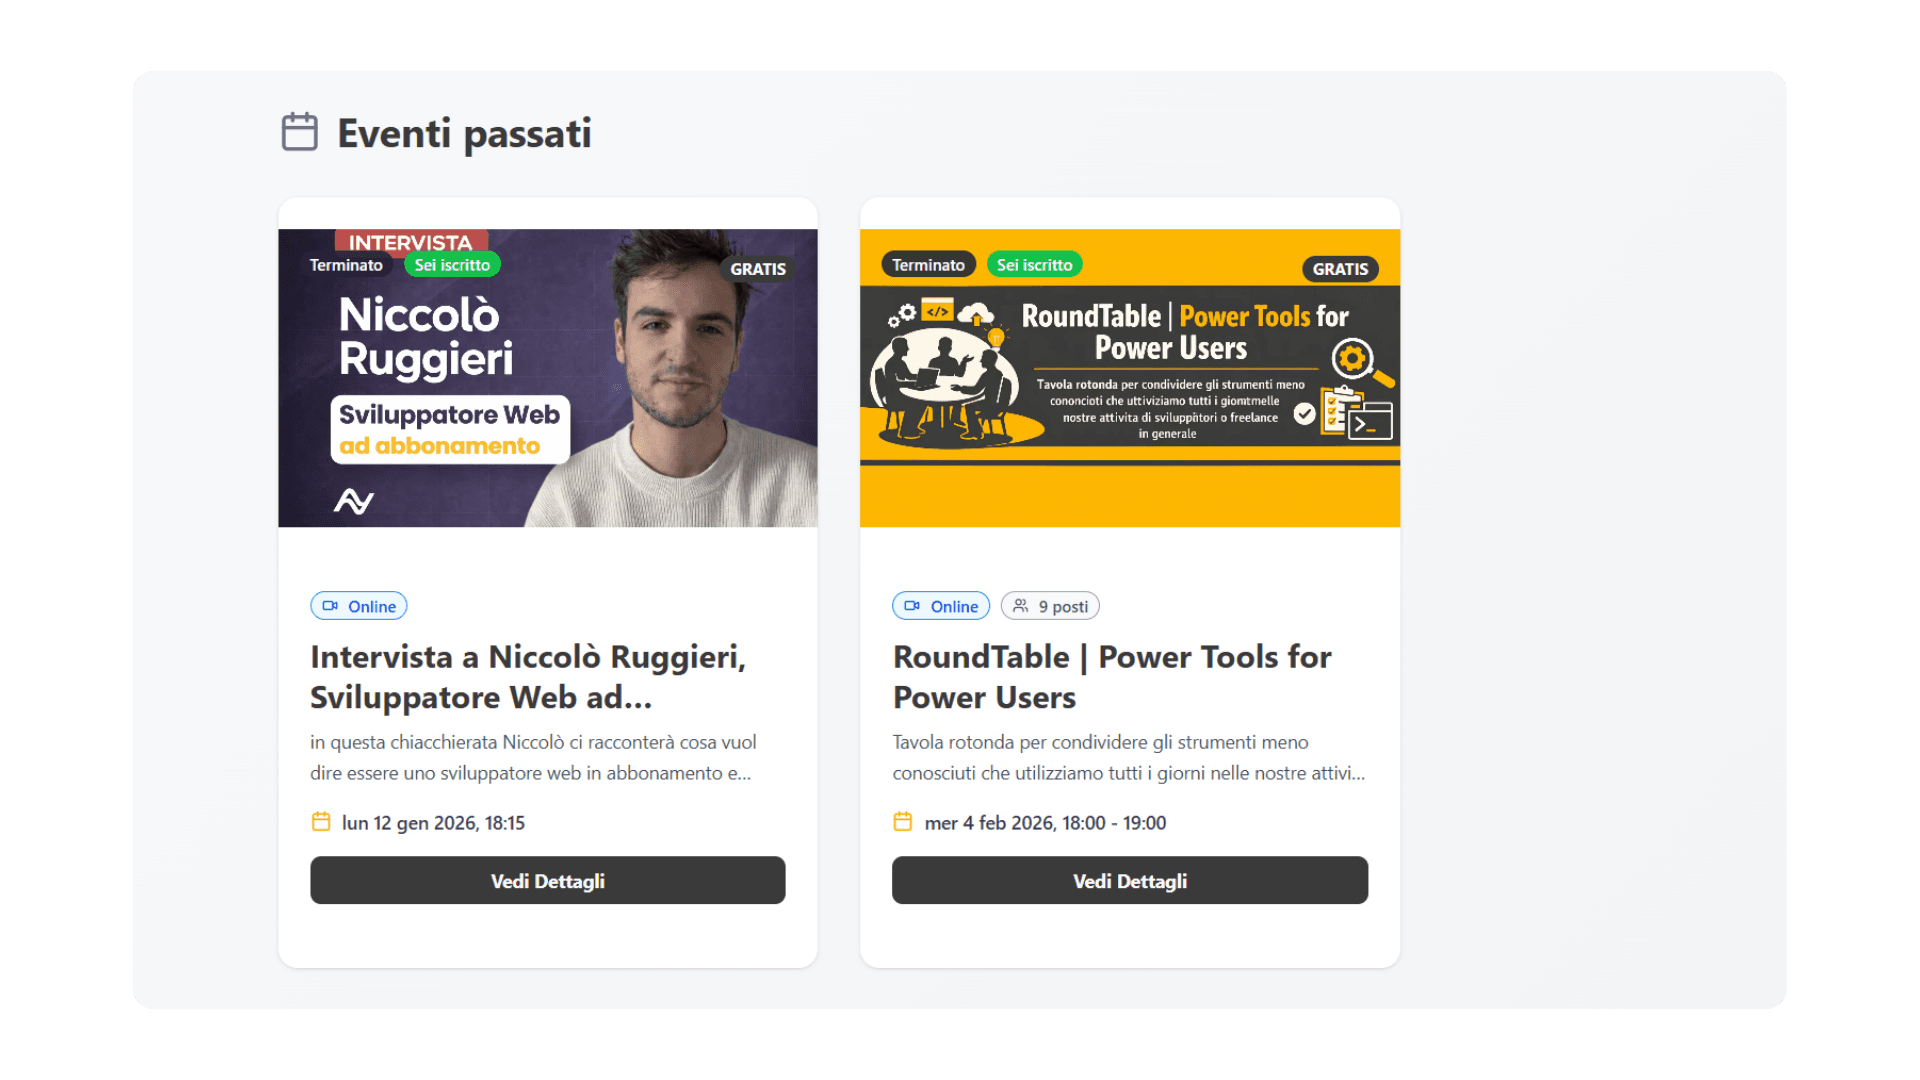This screenshot has width=1920, height=1080.
Task: Click the GRATIS label on the RoundTable banner
Action: click(1340, 269)
